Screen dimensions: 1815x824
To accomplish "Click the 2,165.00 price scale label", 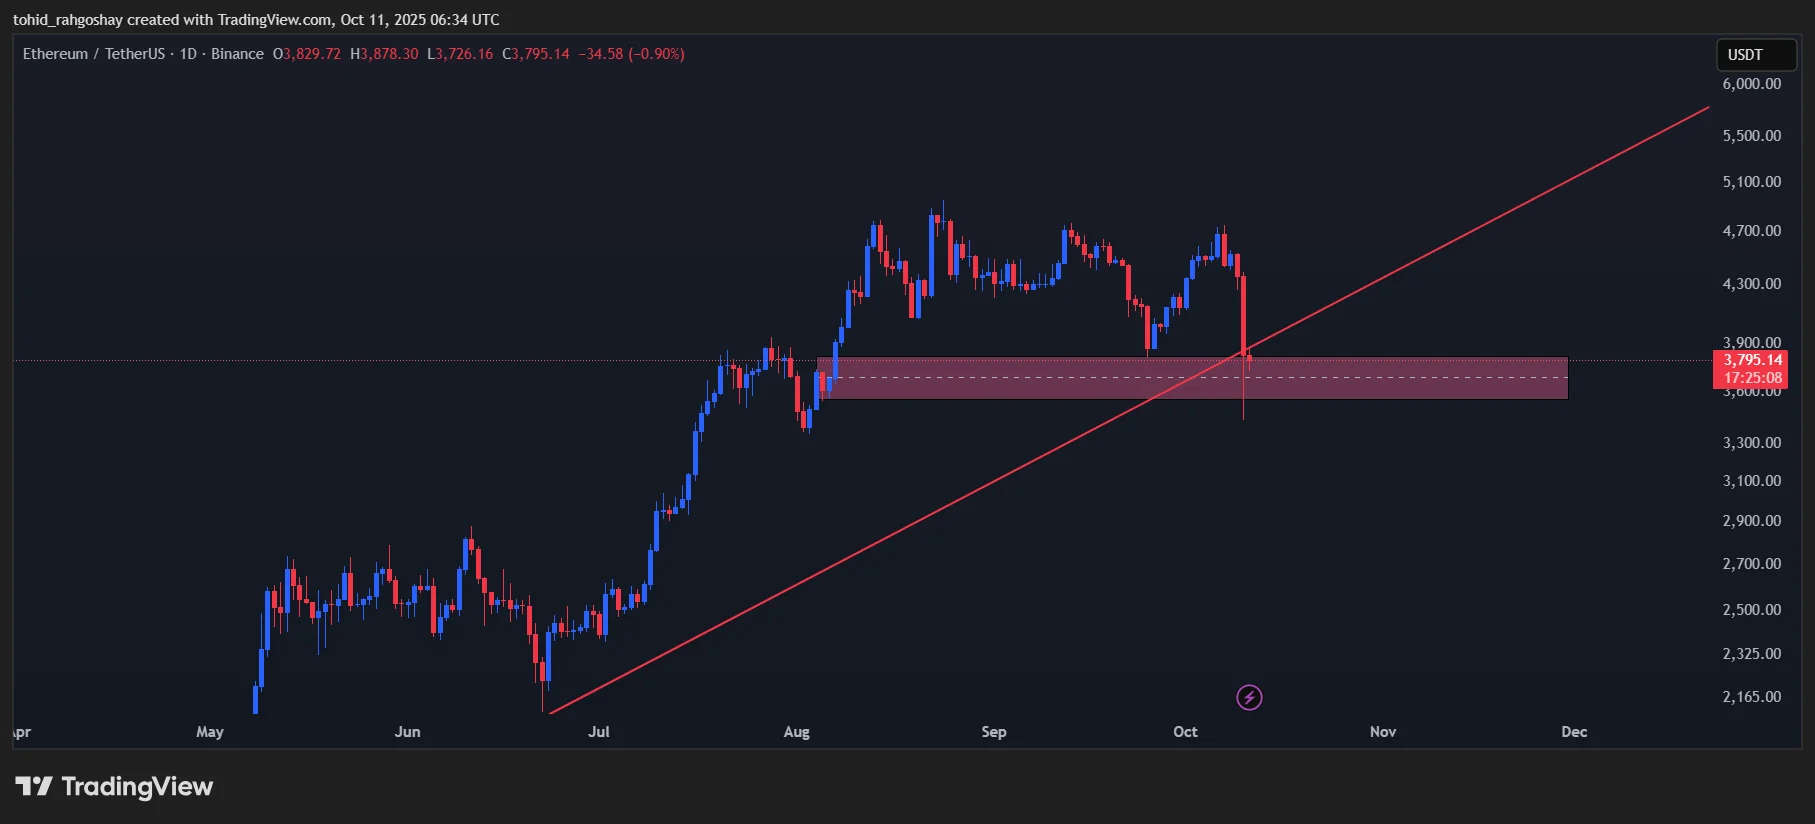I will click(x=1751, y=697).
